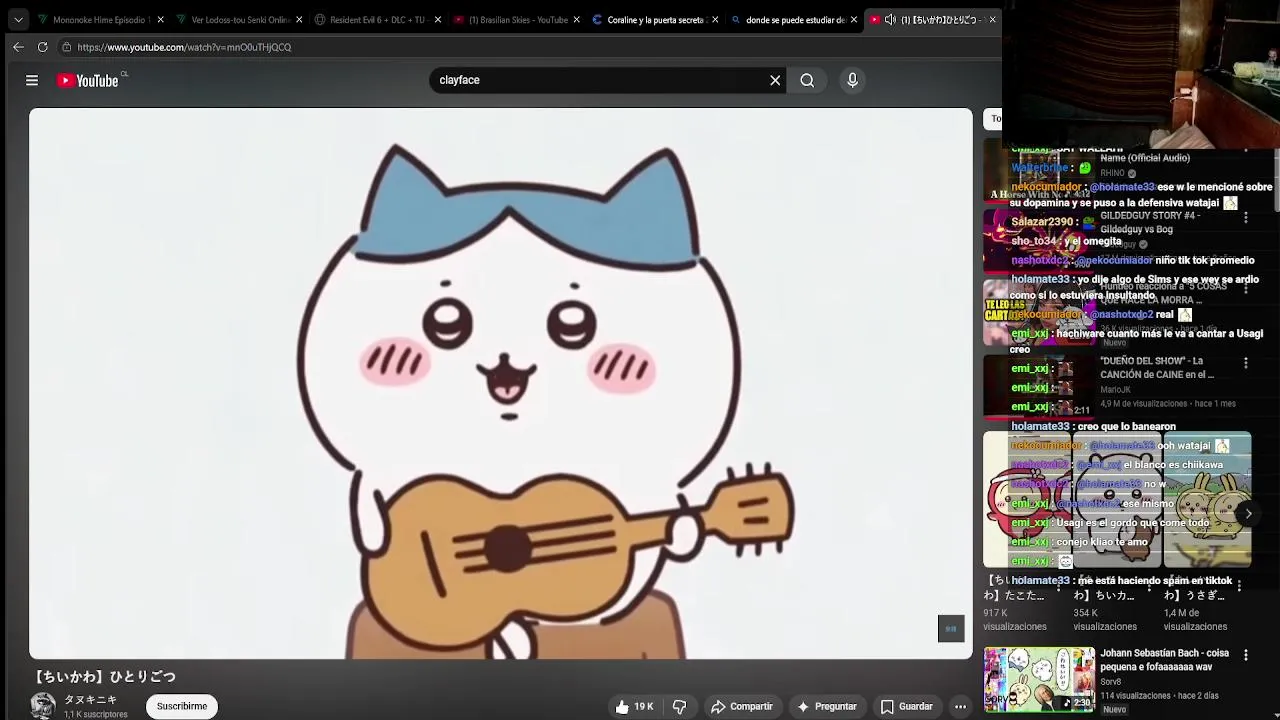This screenshot has height=720, width=1280.
Task: Start voice search with microphone icon
Action: pyautogui.click(x=852, y=80)
